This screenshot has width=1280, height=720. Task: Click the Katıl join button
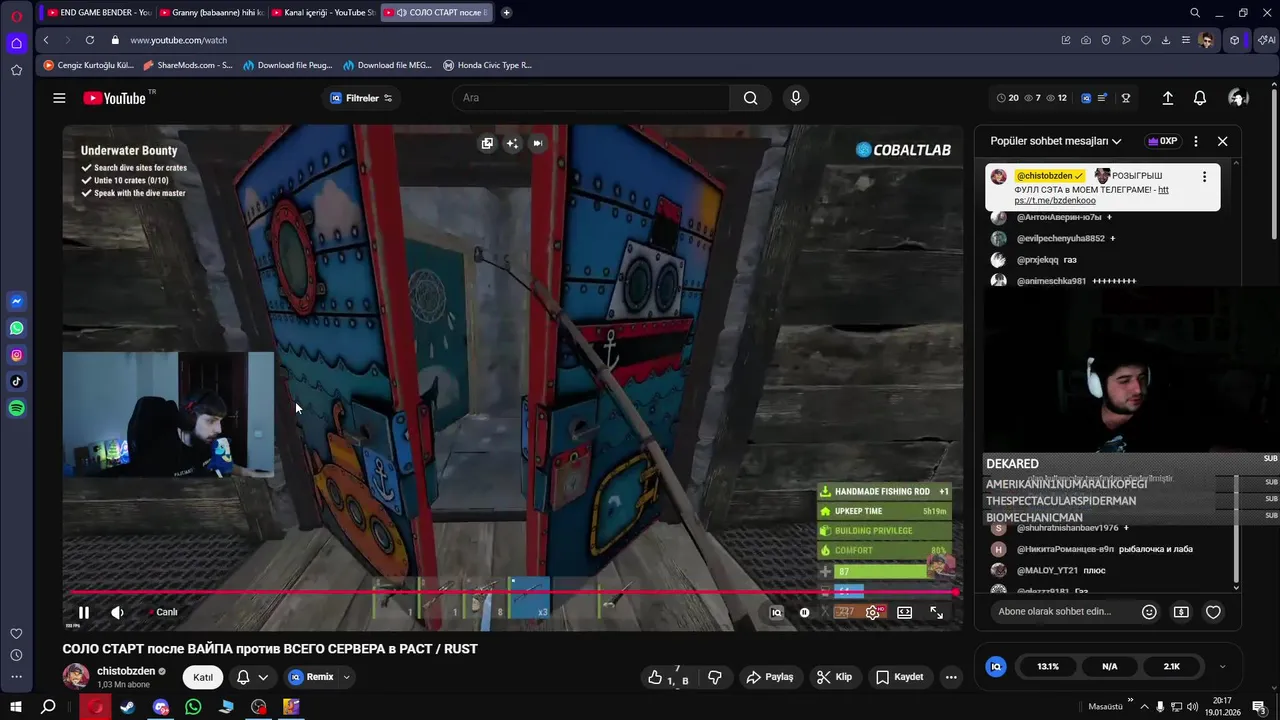(x=203, y=677)
